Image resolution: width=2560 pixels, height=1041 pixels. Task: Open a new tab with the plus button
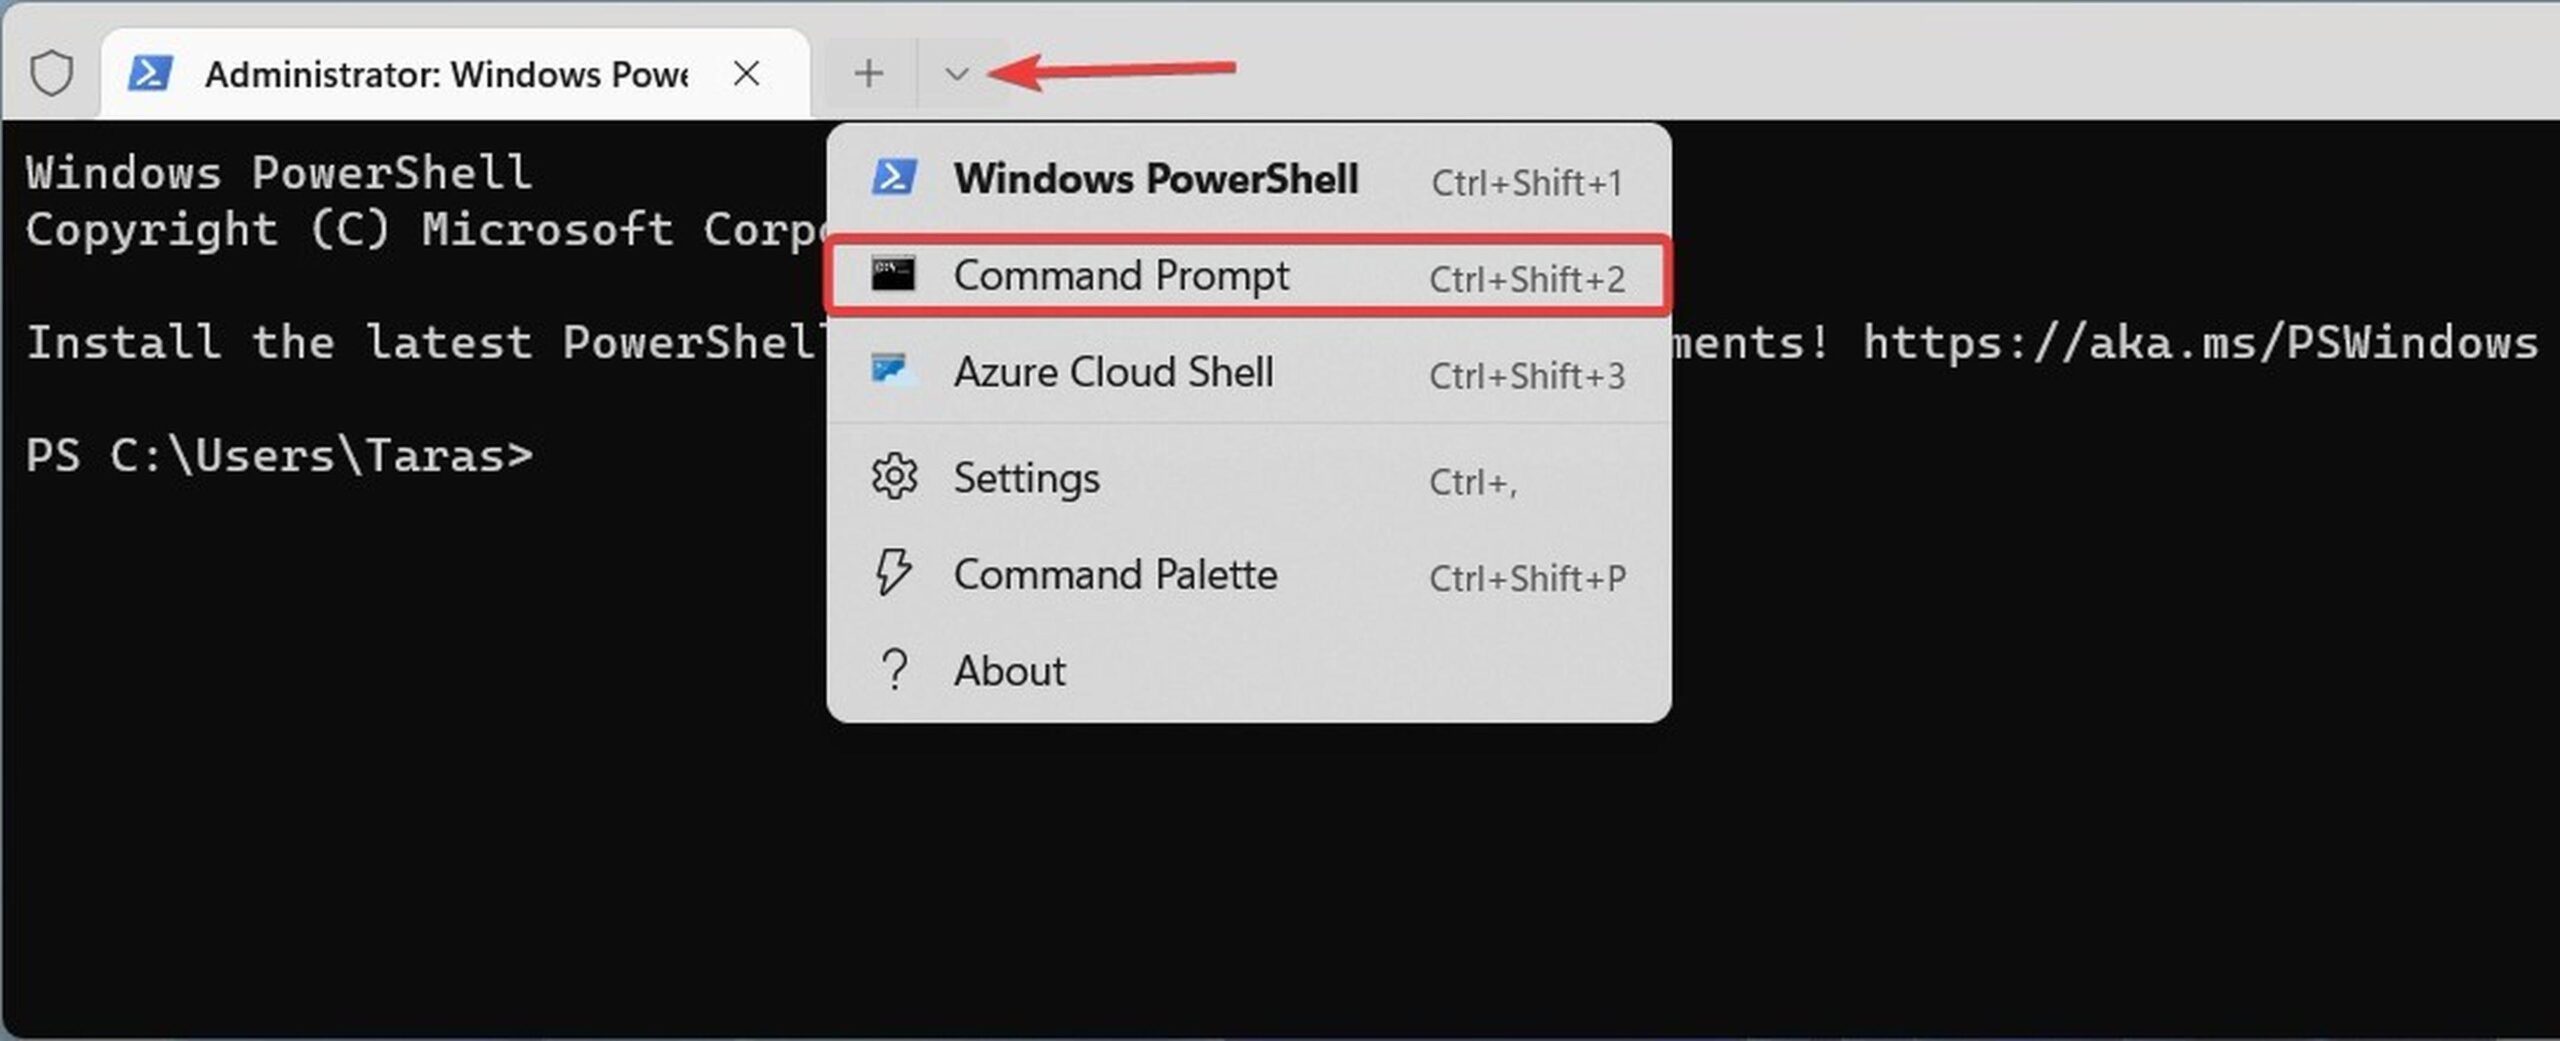click(869, 73)
